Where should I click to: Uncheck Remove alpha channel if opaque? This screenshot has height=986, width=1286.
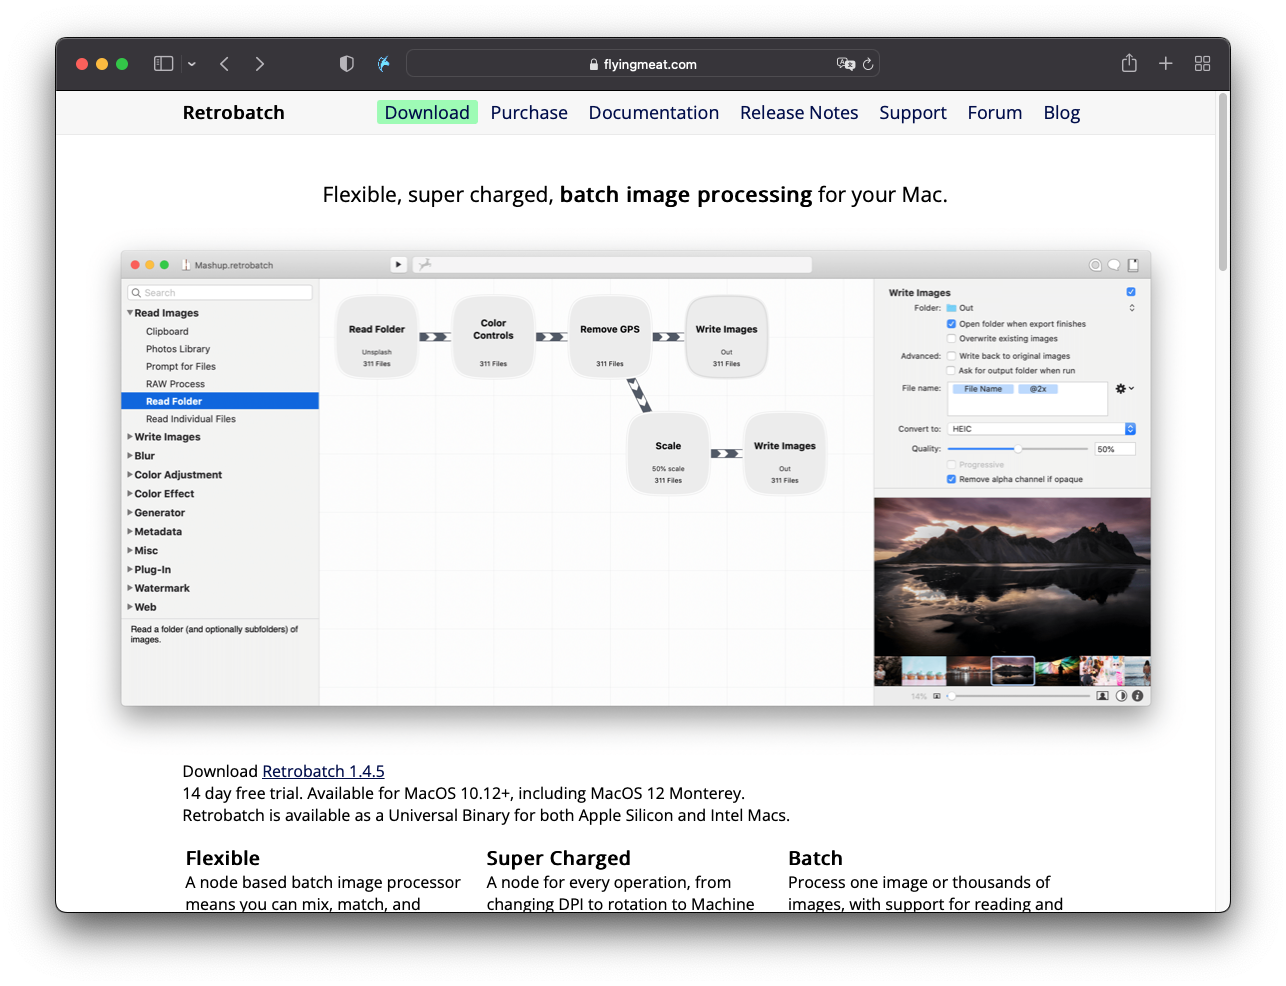tap(951, 480)
